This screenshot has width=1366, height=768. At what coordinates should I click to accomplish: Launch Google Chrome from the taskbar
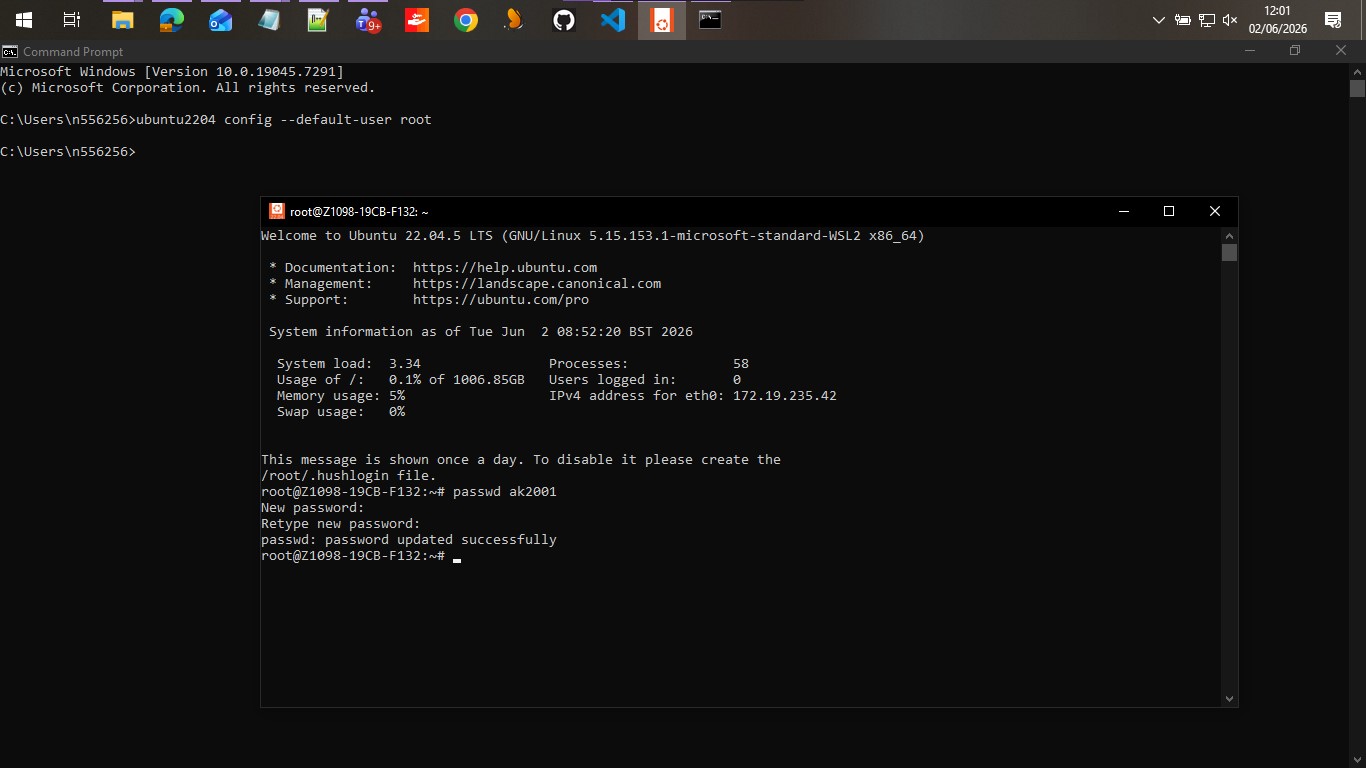[x=466, y=20]
